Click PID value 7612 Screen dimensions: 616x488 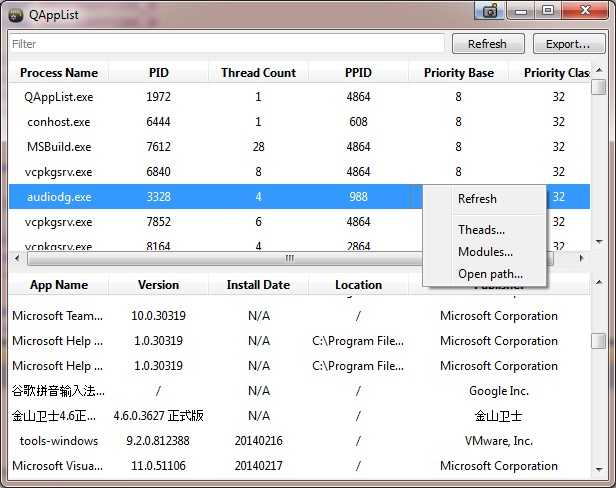[159, 147]
